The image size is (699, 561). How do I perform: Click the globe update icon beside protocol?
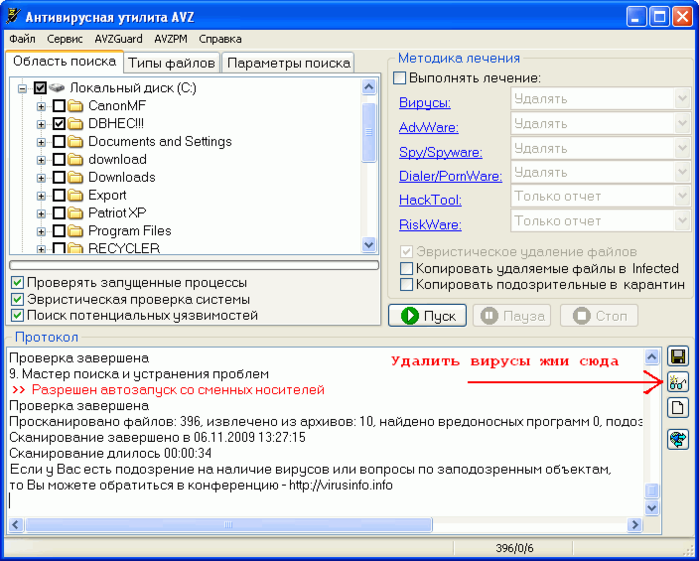pyautogui.click(x=678, y=439)
